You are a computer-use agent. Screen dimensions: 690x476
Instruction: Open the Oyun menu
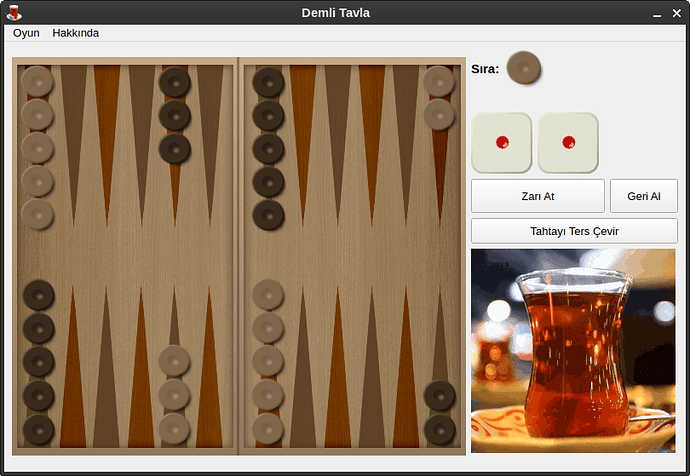[26, 33]
